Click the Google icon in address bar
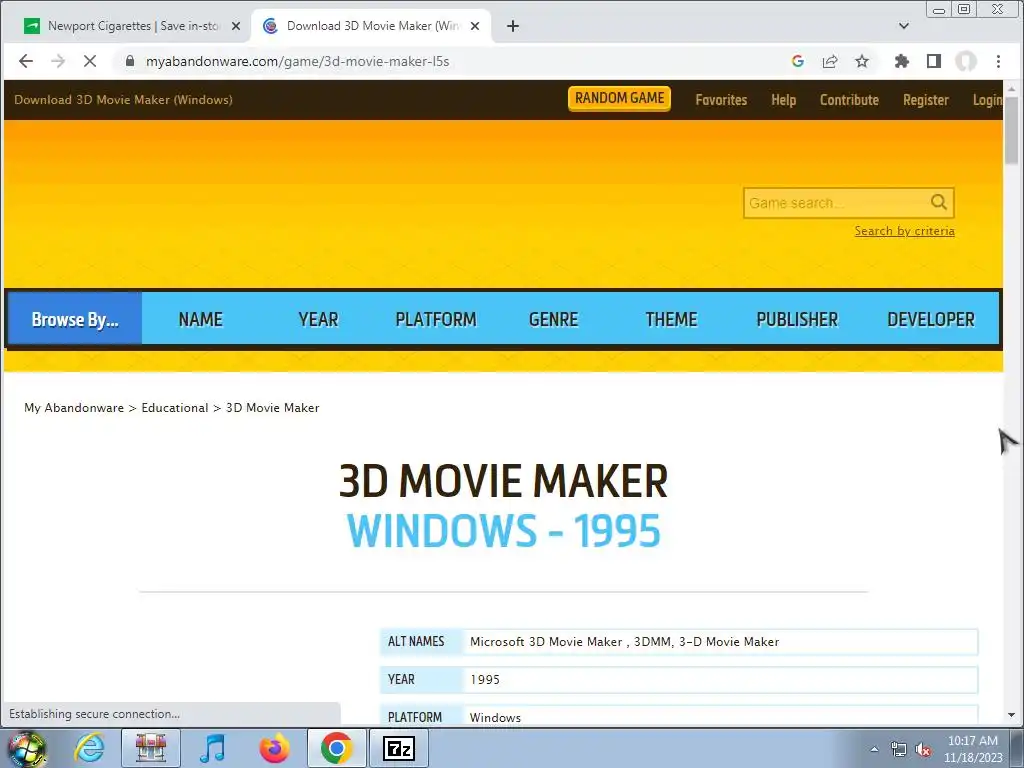 point(797,61)
